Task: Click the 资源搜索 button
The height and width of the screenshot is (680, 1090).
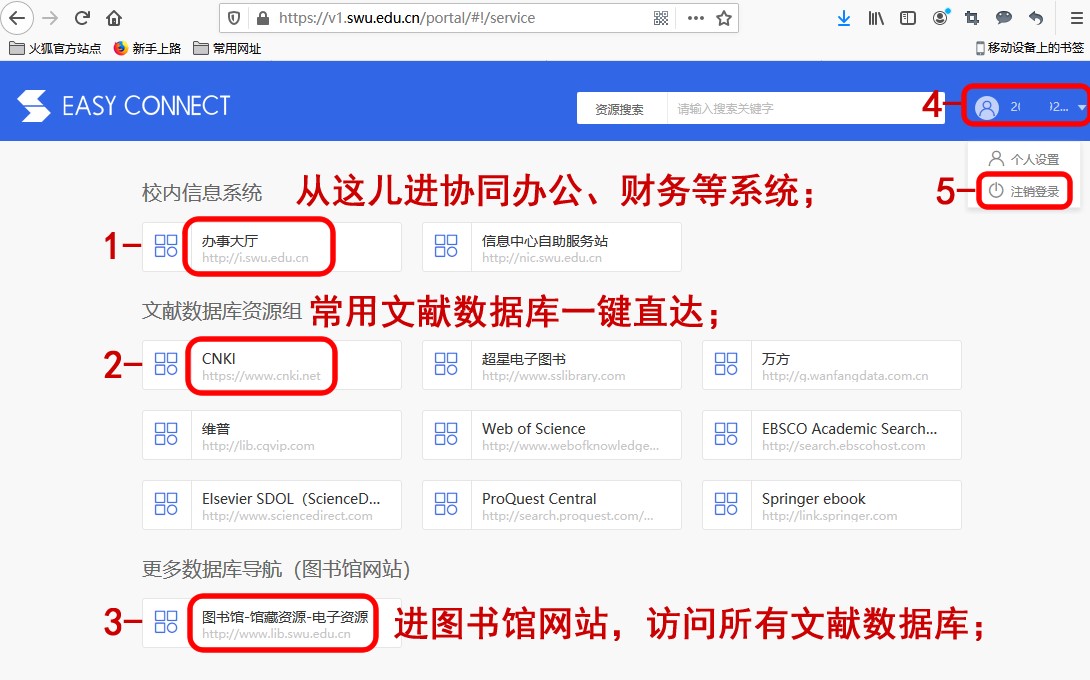Action: point(620,109)
